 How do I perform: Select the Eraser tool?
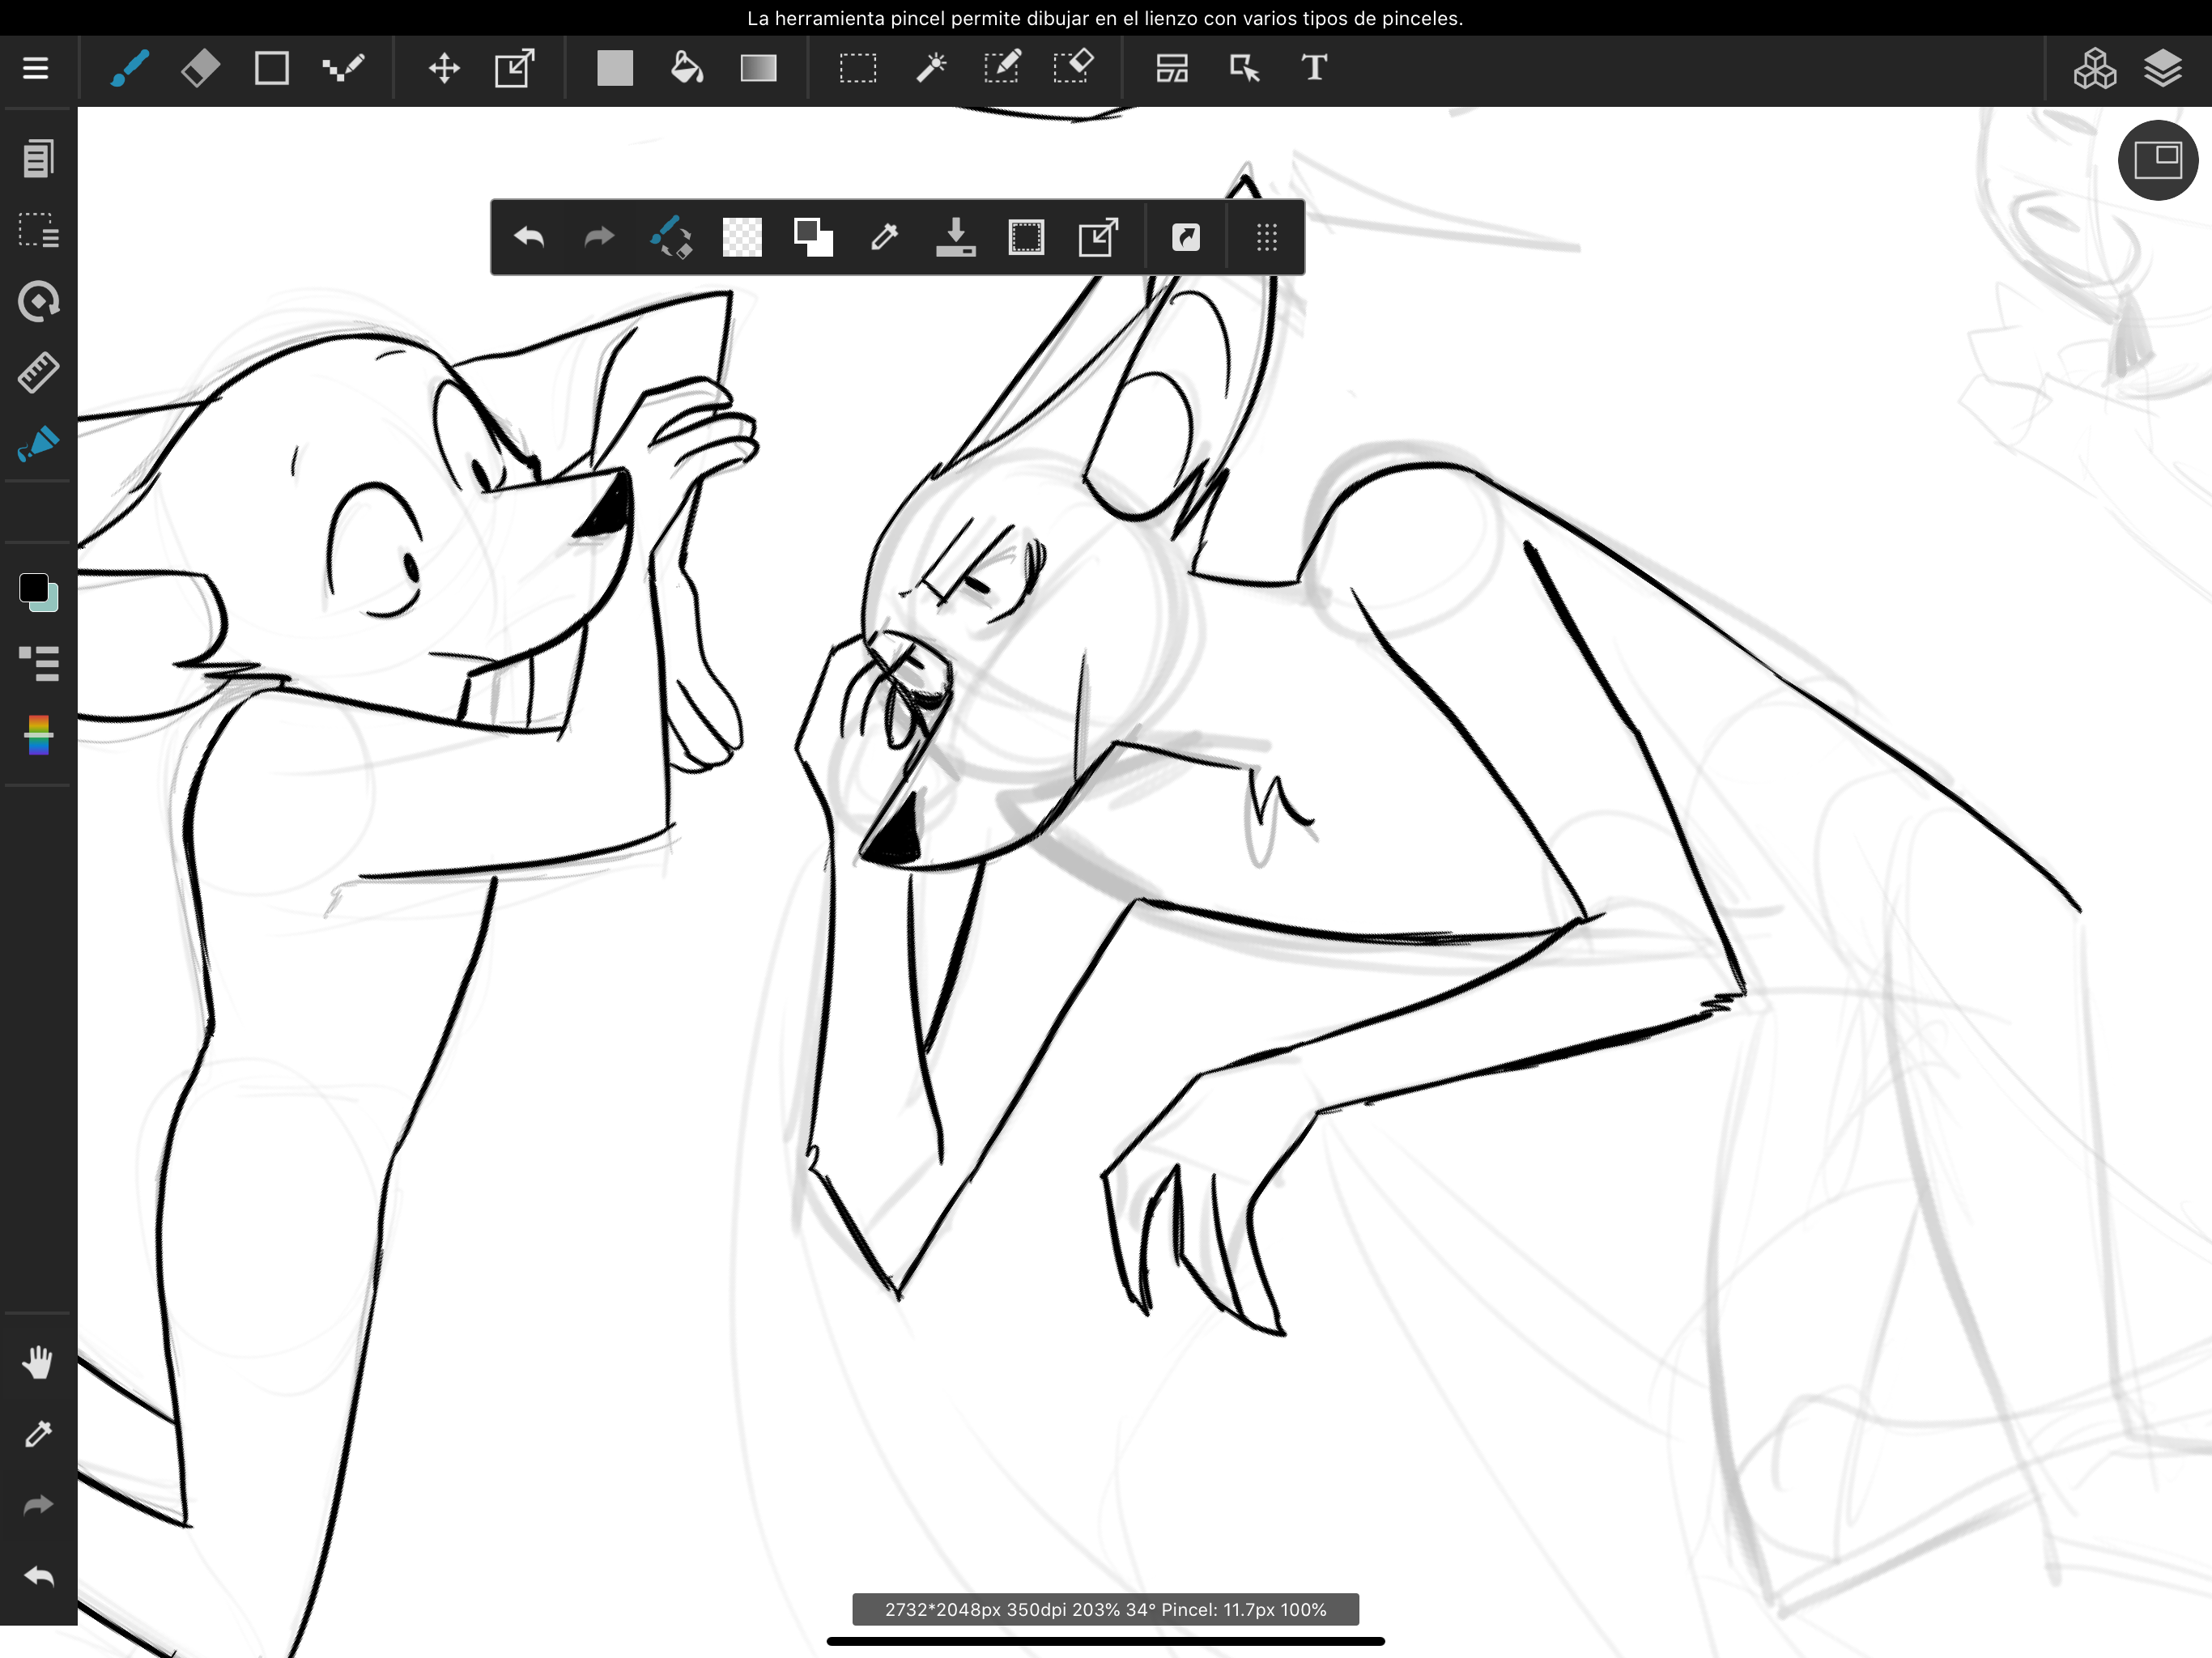200,68
